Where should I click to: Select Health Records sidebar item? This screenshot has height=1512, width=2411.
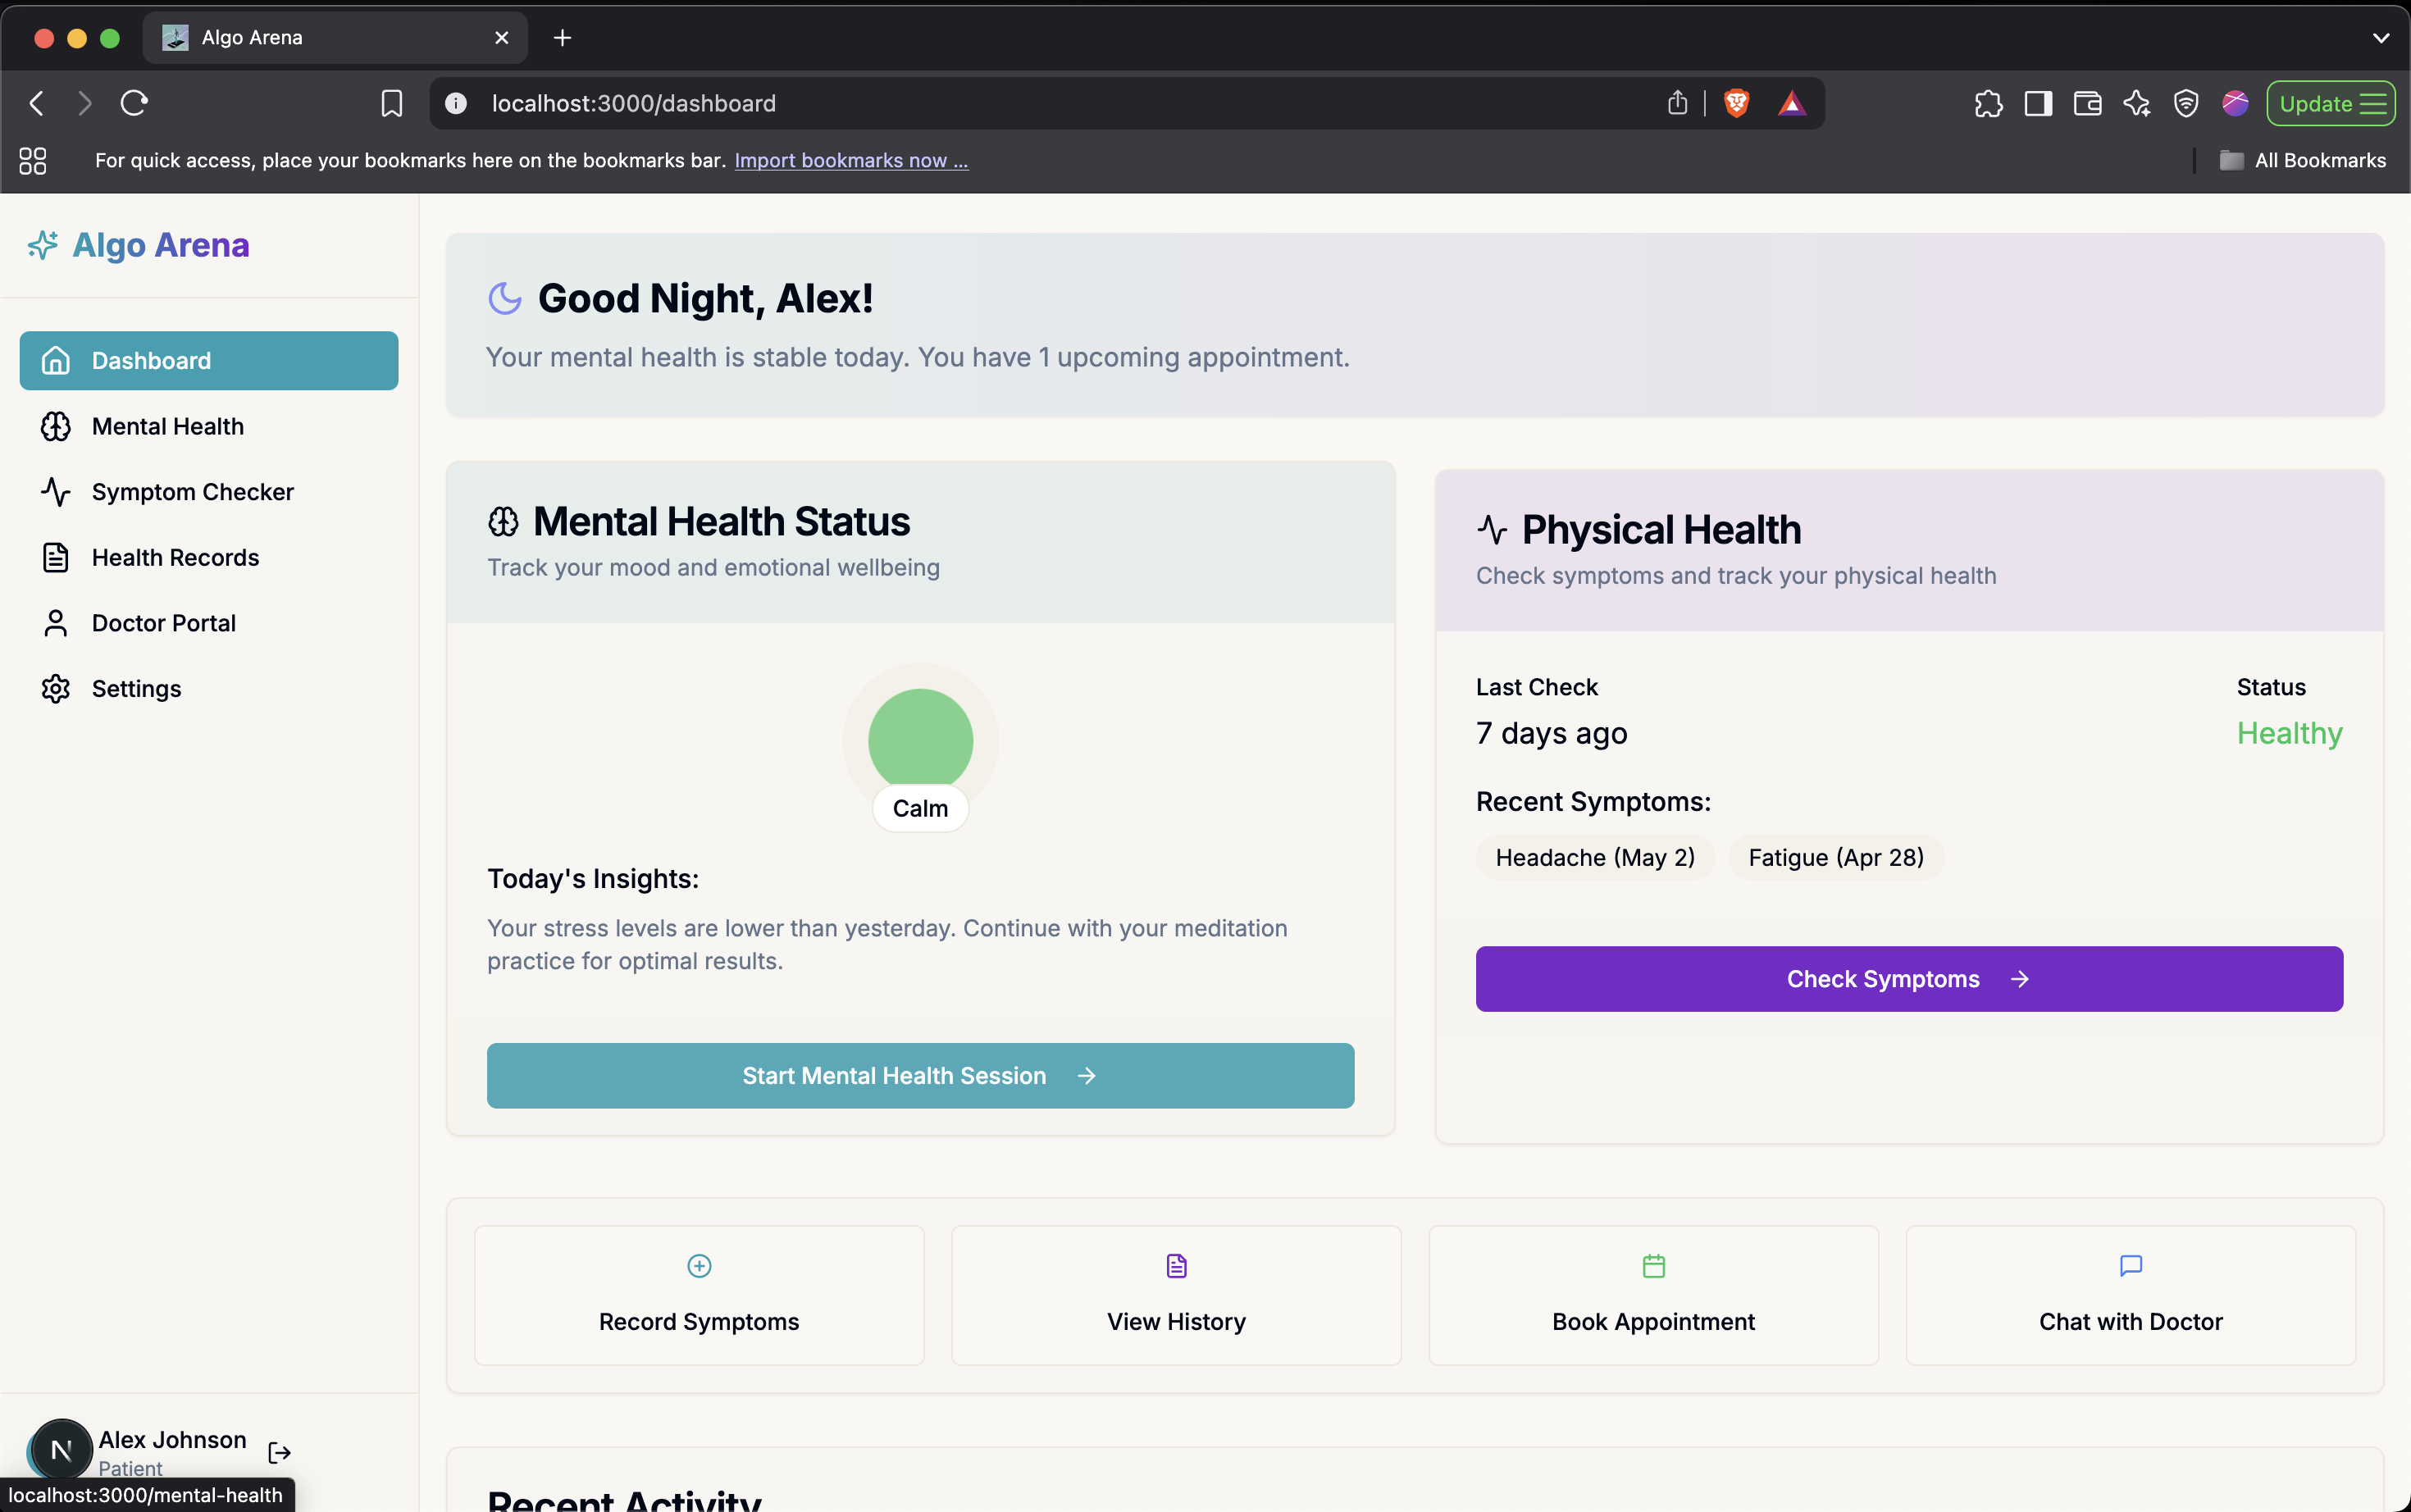pyautogui.click(x=175, y=557)
